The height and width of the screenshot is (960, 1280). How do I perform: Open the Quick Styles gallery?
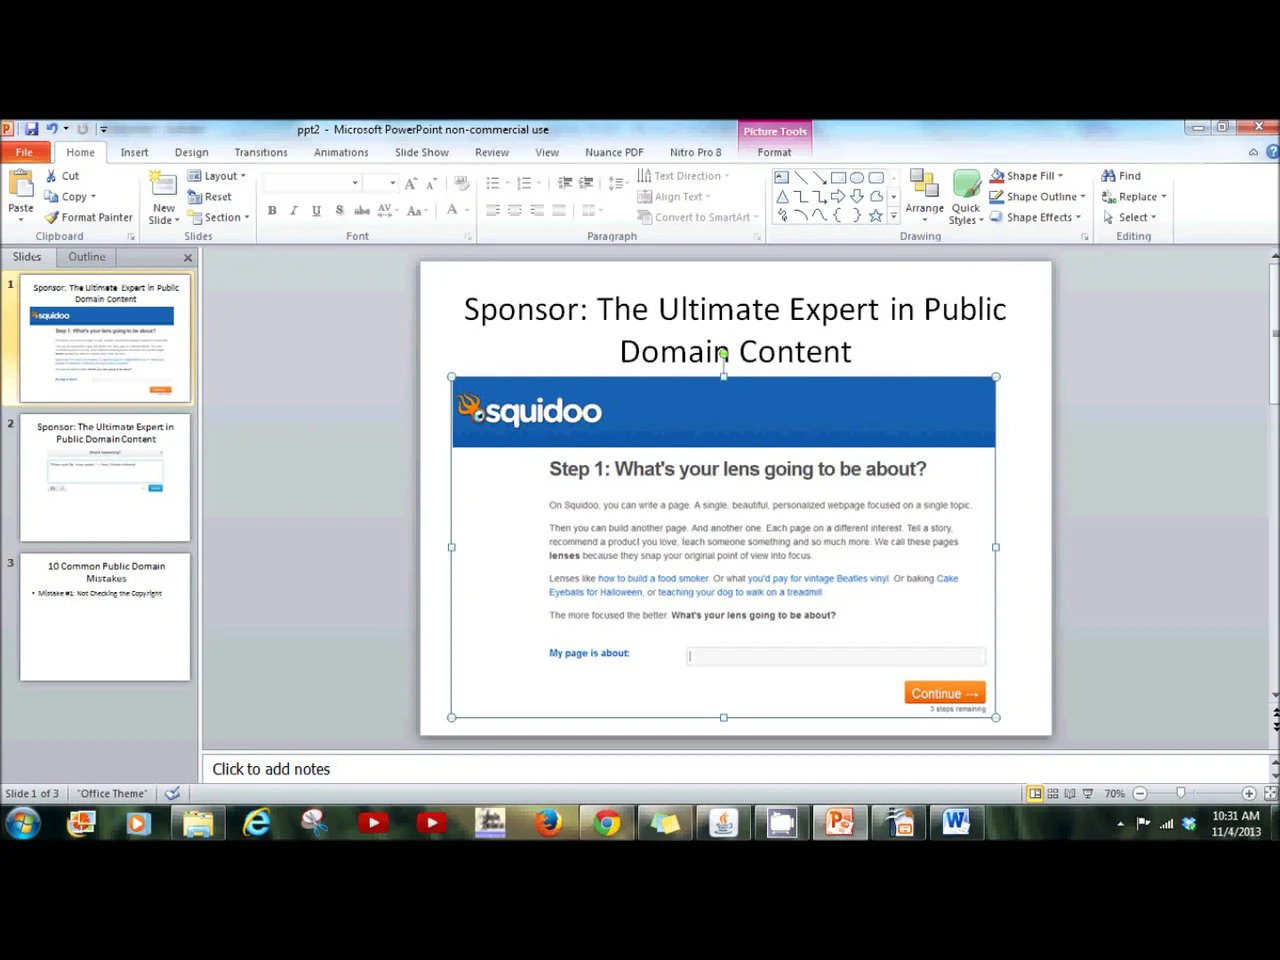pyautogui.click(x=966, y=197)
